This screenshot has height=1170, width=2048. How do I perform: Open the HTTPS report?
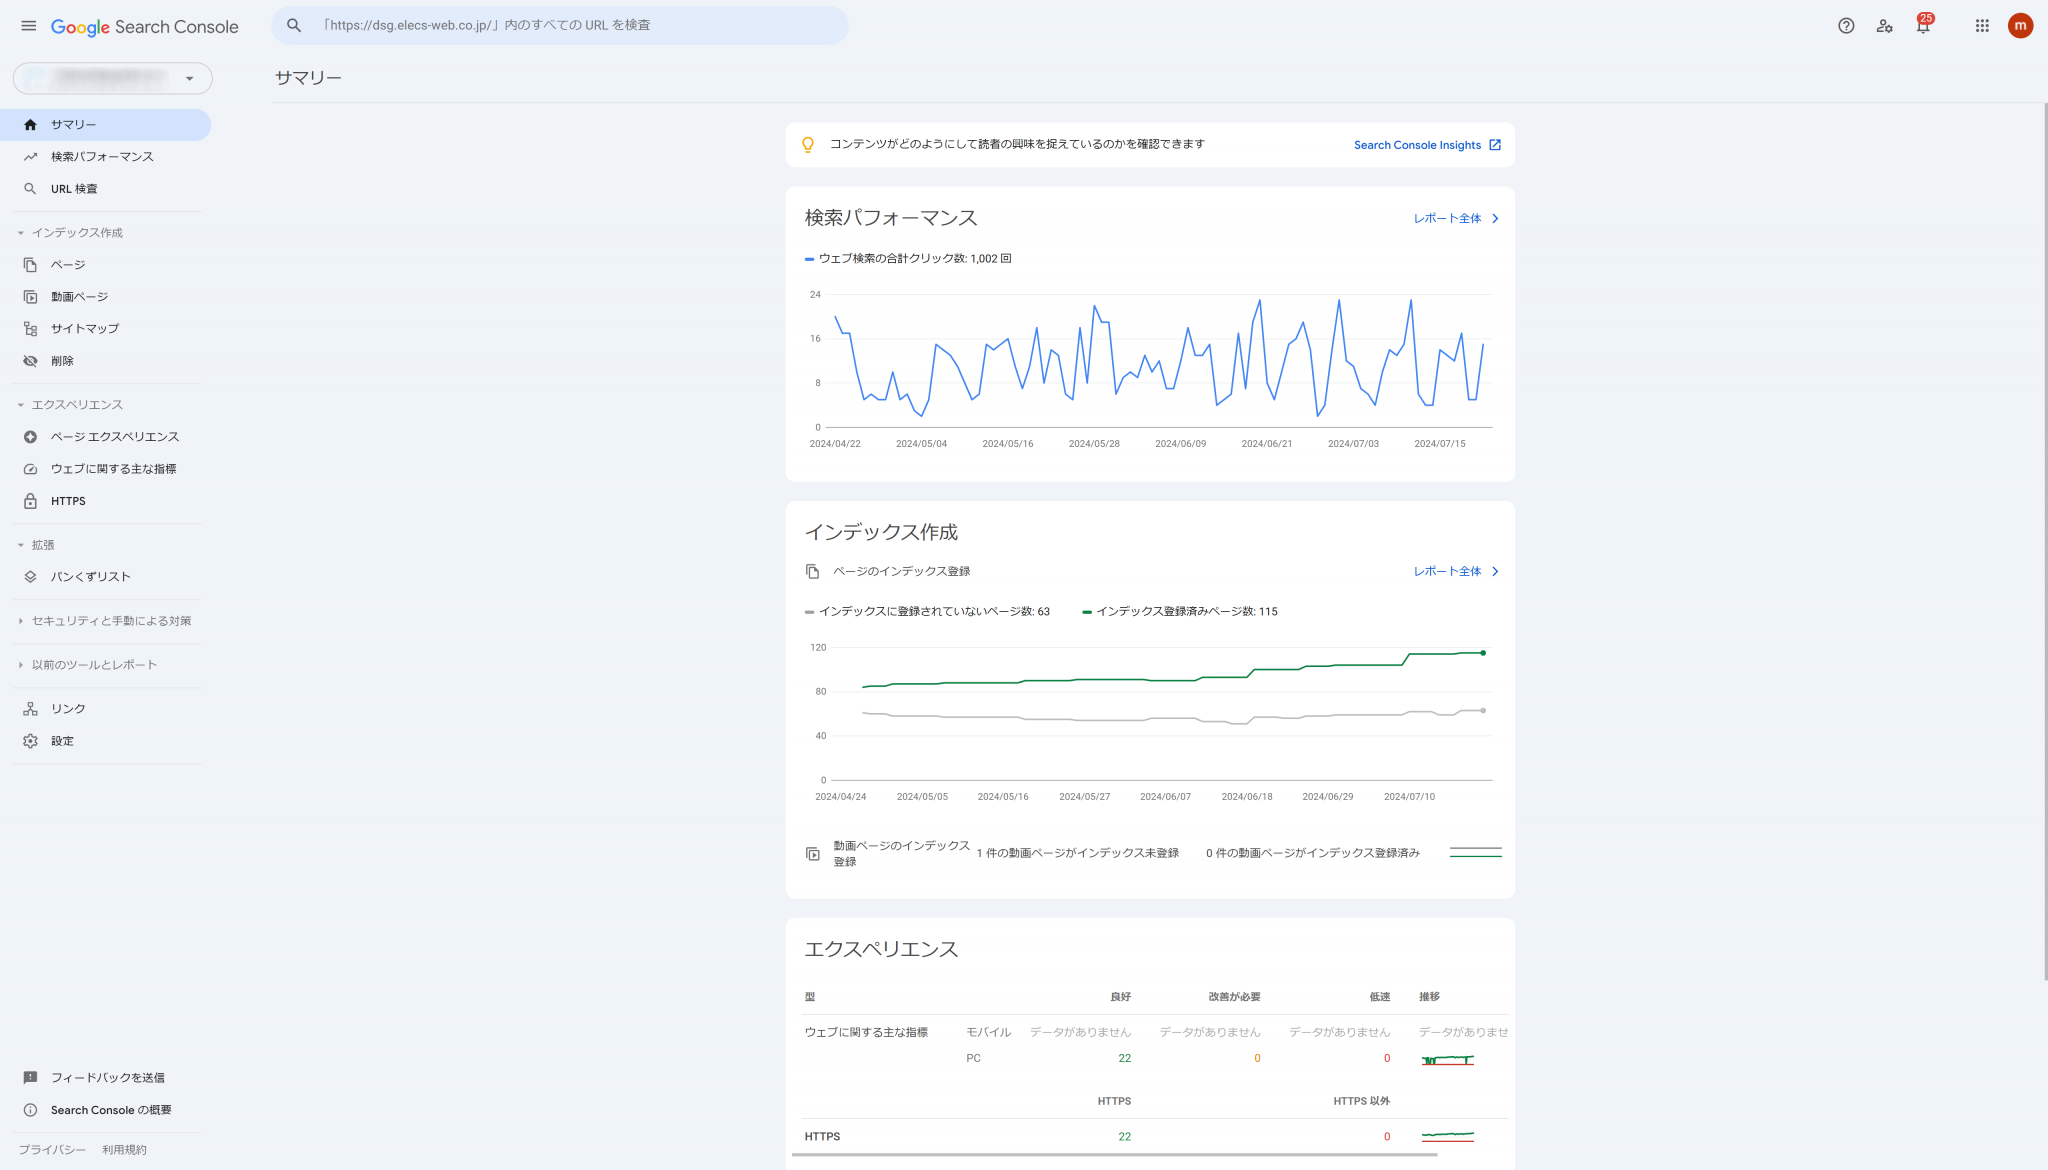pos(67,500)
